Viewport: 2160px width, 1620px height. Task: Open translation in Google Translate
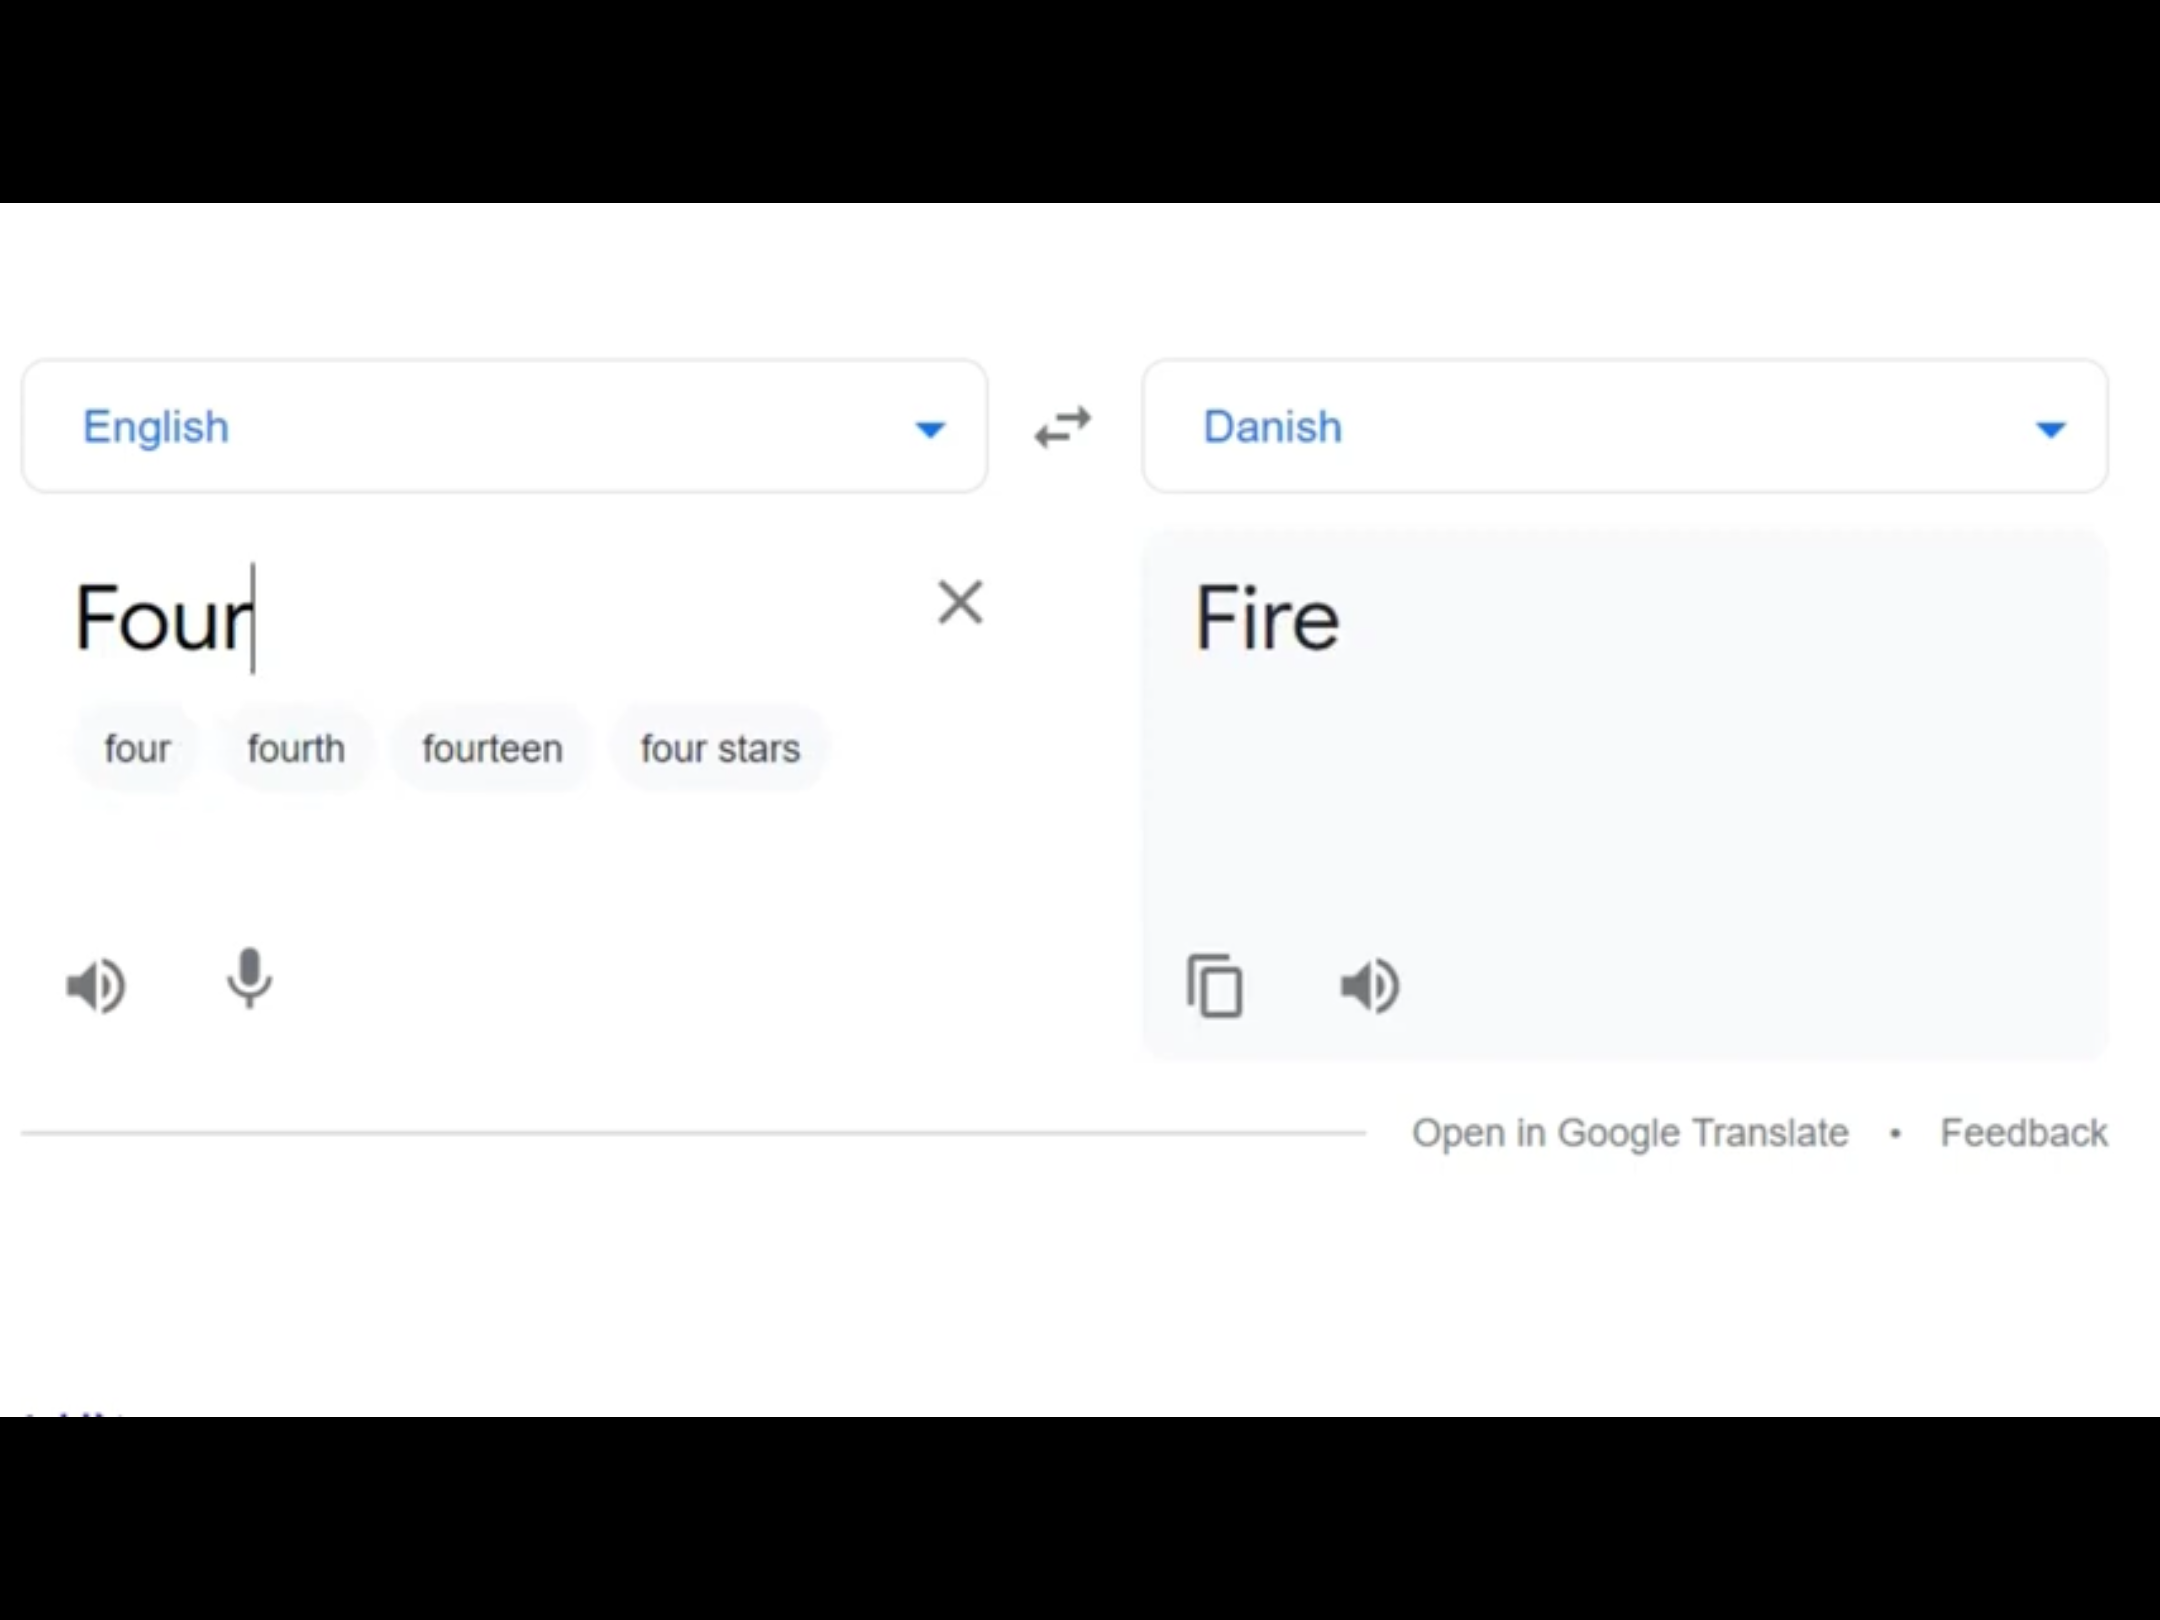click(x=1626, y=1132)
